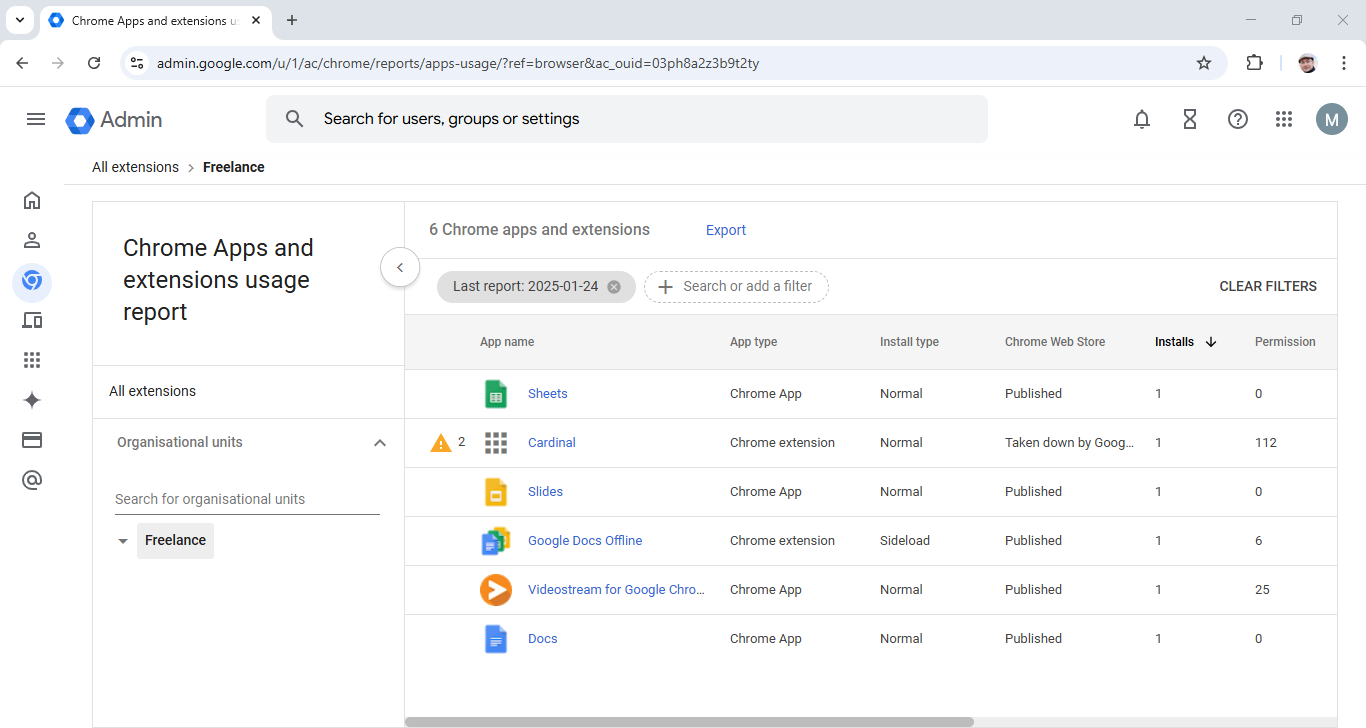The image size is (1366, 728).
Task: Sort by Installs column arrow
Action: 1211,342
